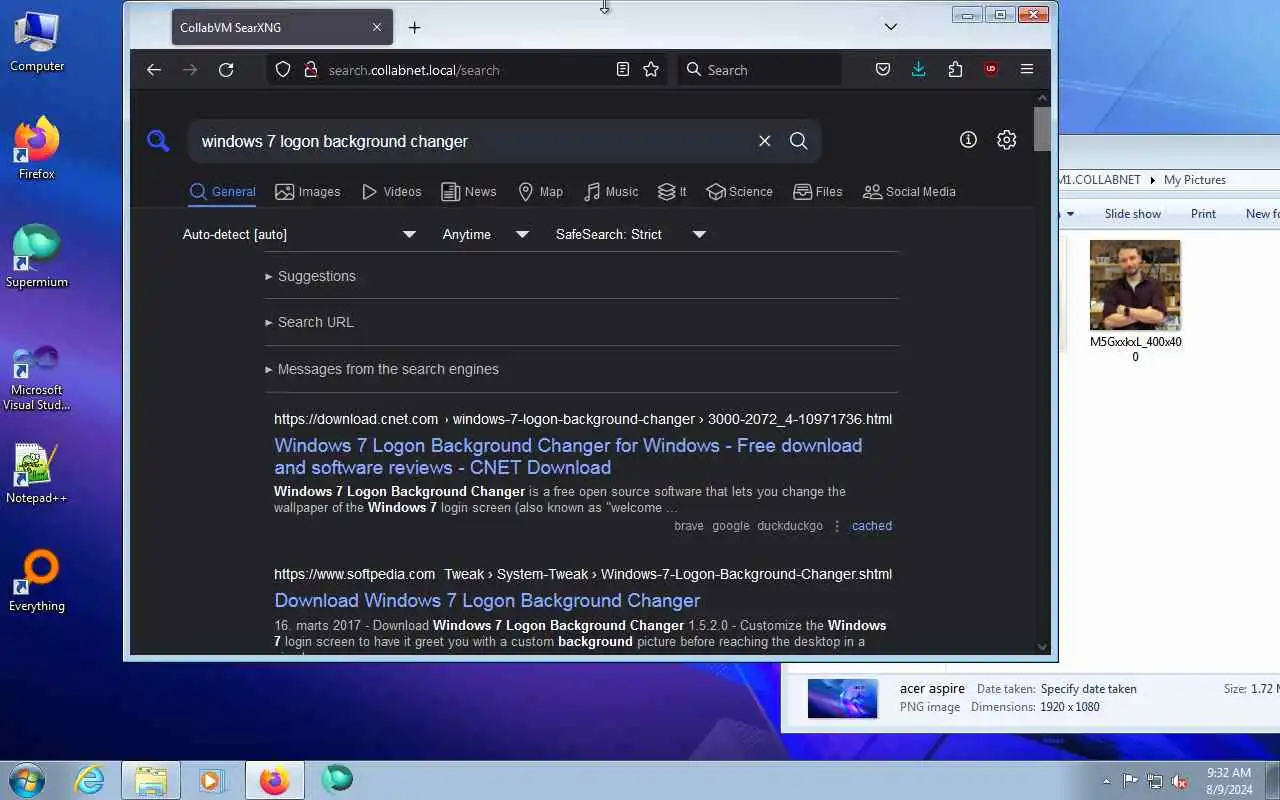Reload the page in Firefox

click(226, 70)
